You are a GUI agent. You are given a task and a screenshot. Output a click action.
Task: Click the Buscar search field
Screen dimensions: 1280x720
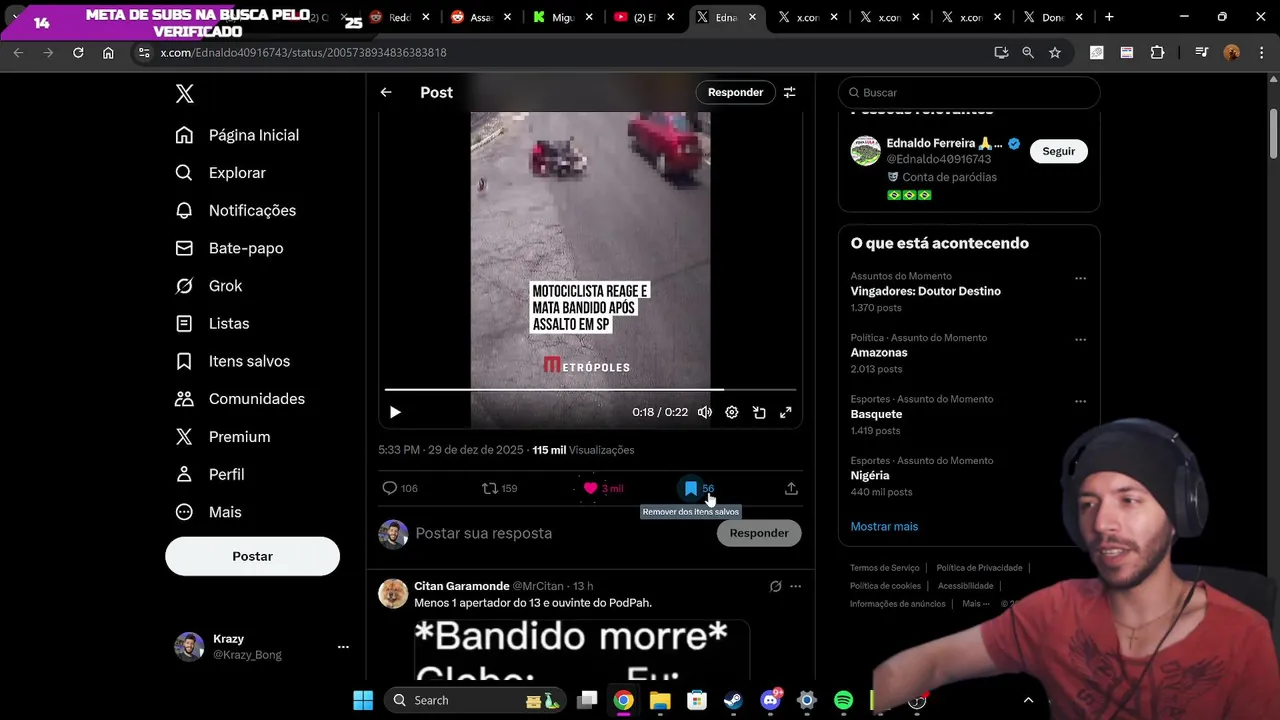coord(969,92)
